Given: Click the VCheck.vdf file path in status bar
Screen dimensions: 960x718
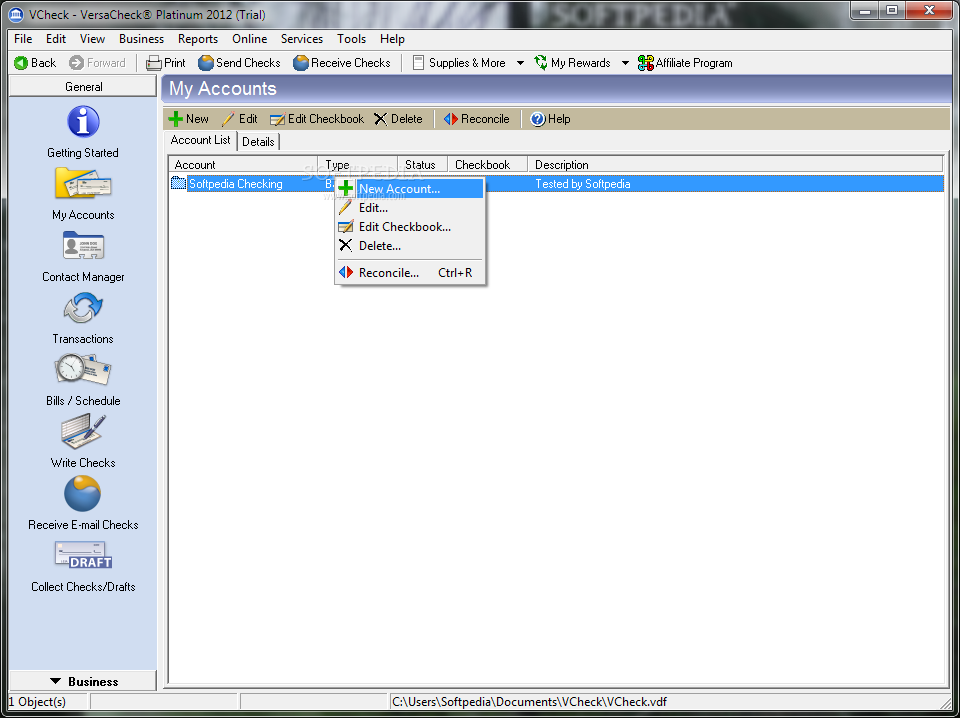Looking at the screenshot, I should (x=530, y=701).
